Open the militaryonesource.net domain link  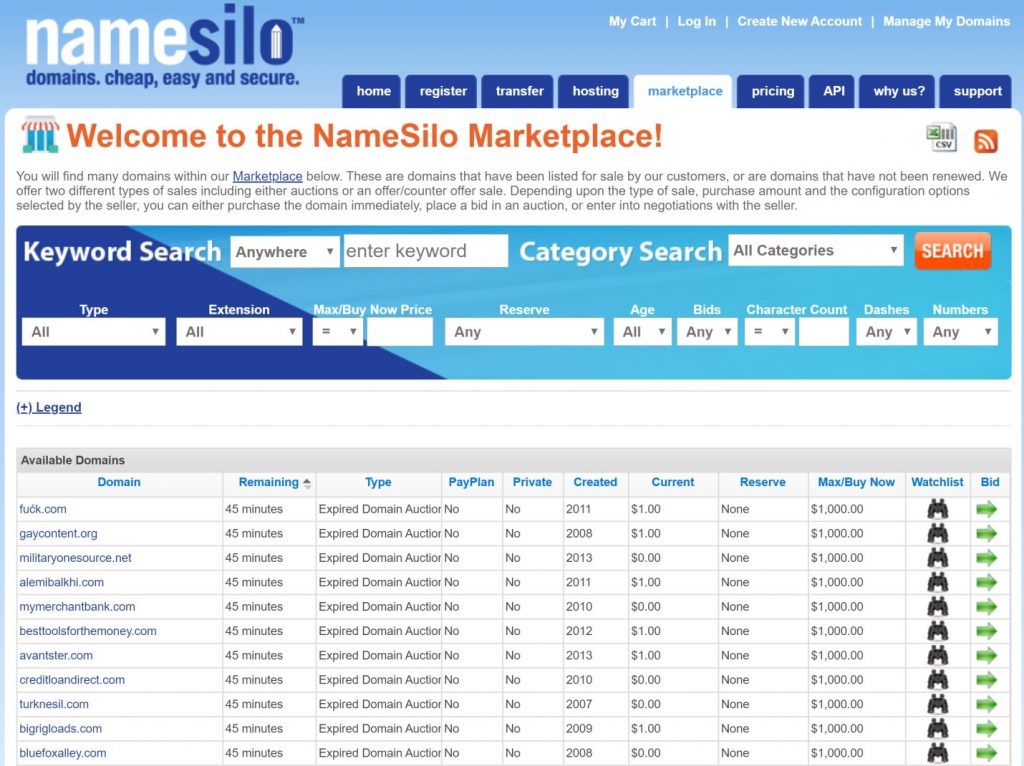(x=75, y=558)
